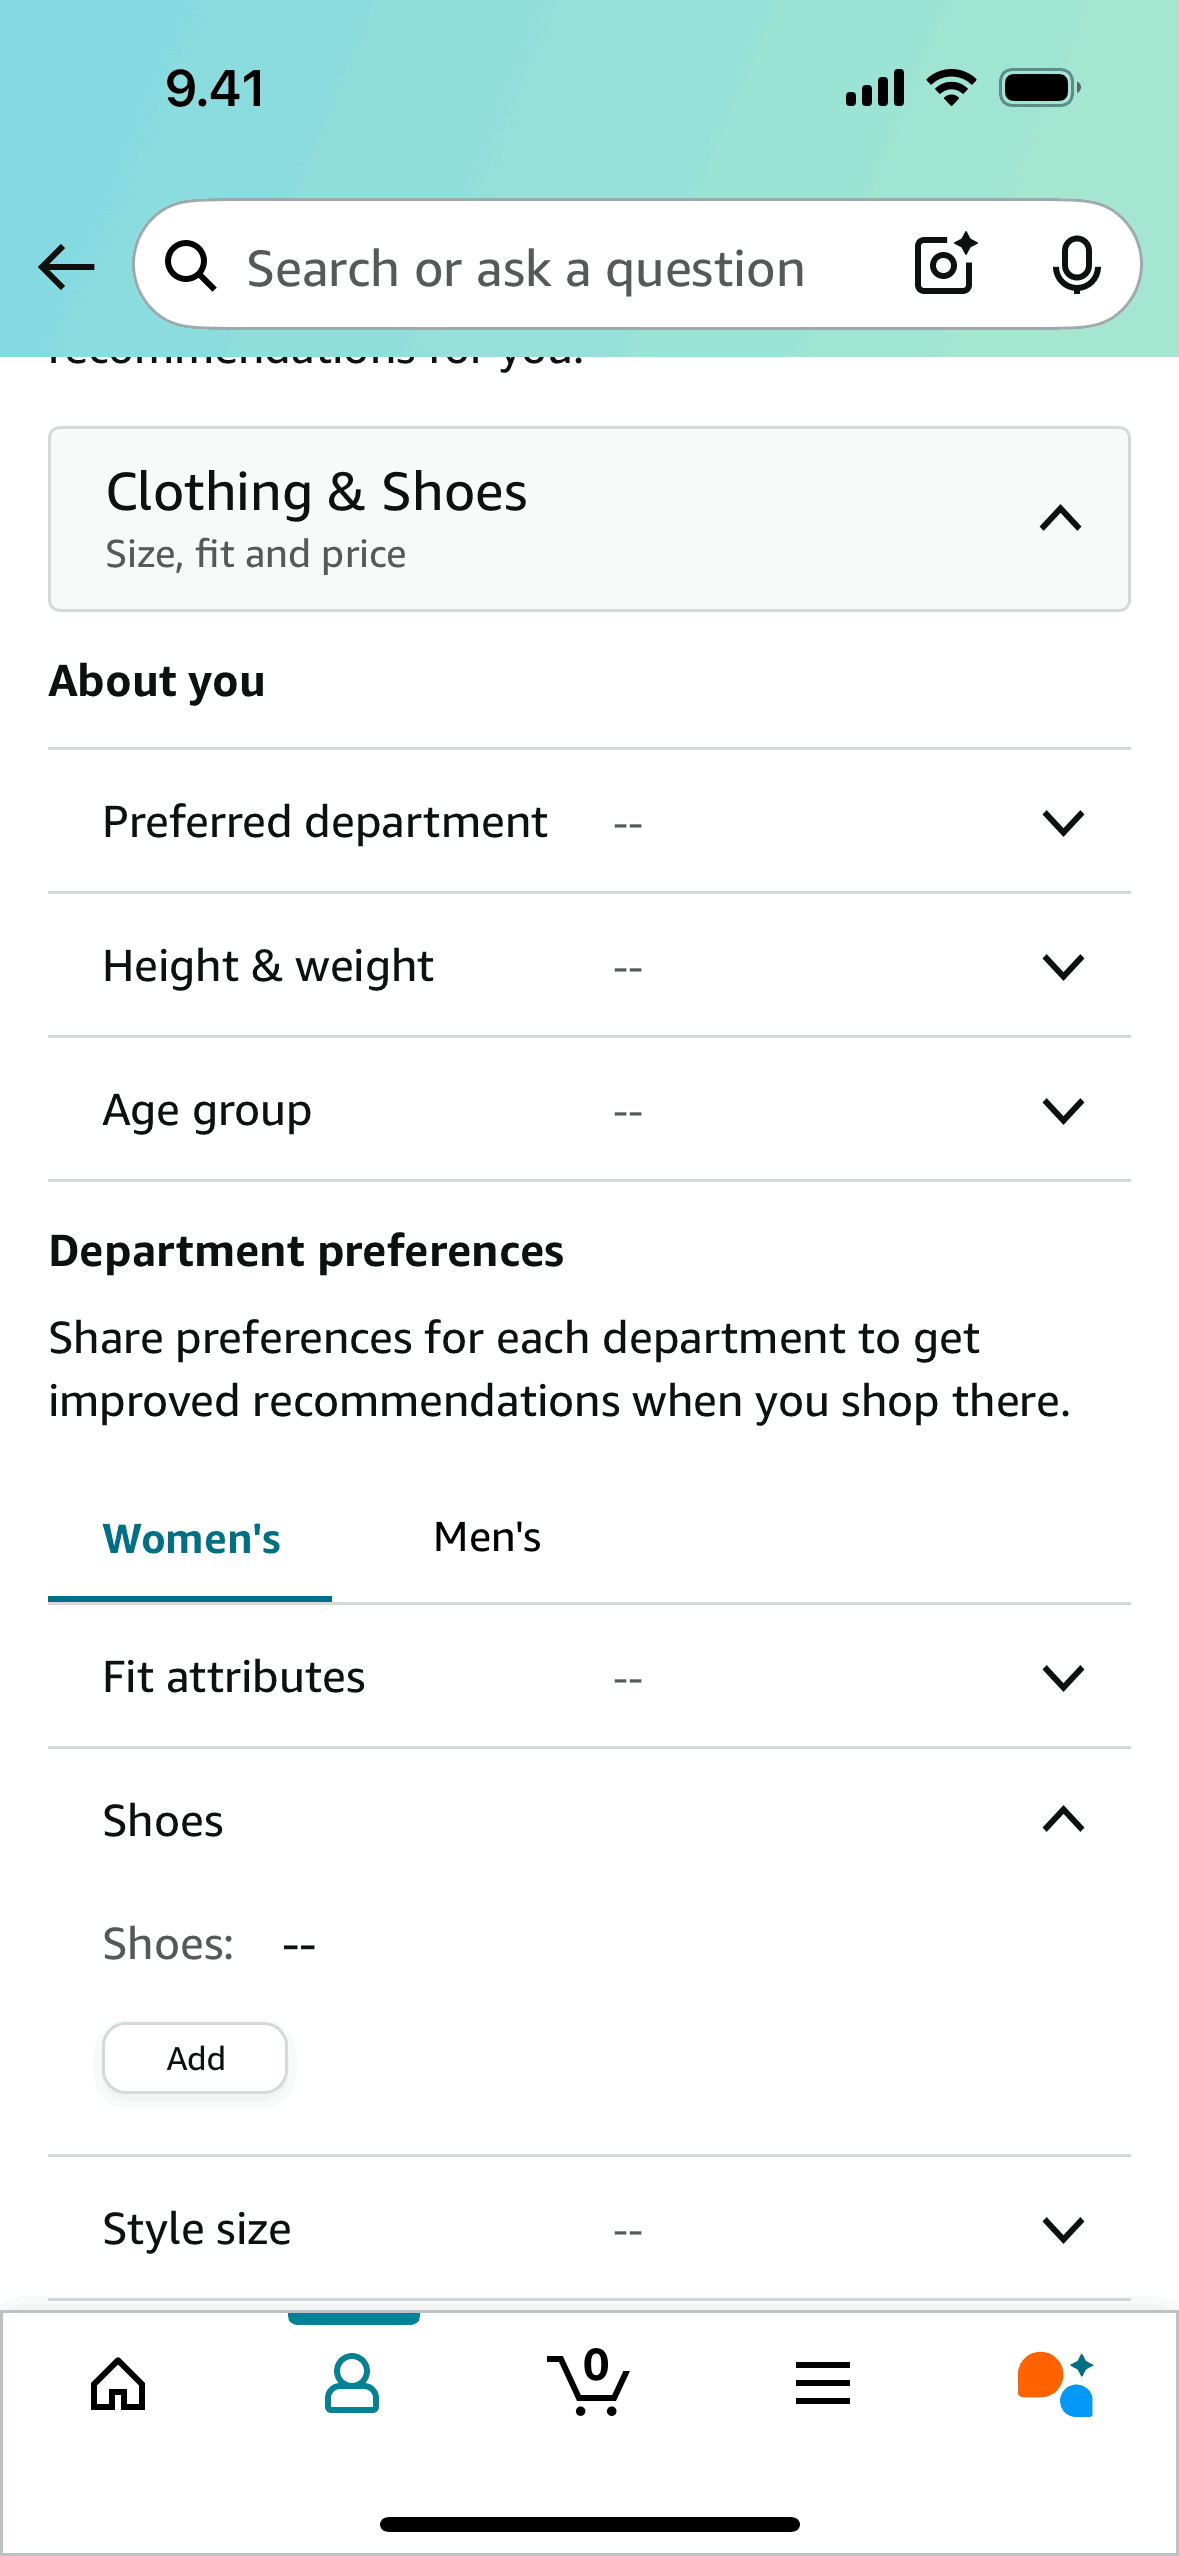Click the back arrow icon
Image resolution: width=1179 pixels, height=2556 pixels.
click(x=64, y=266)
